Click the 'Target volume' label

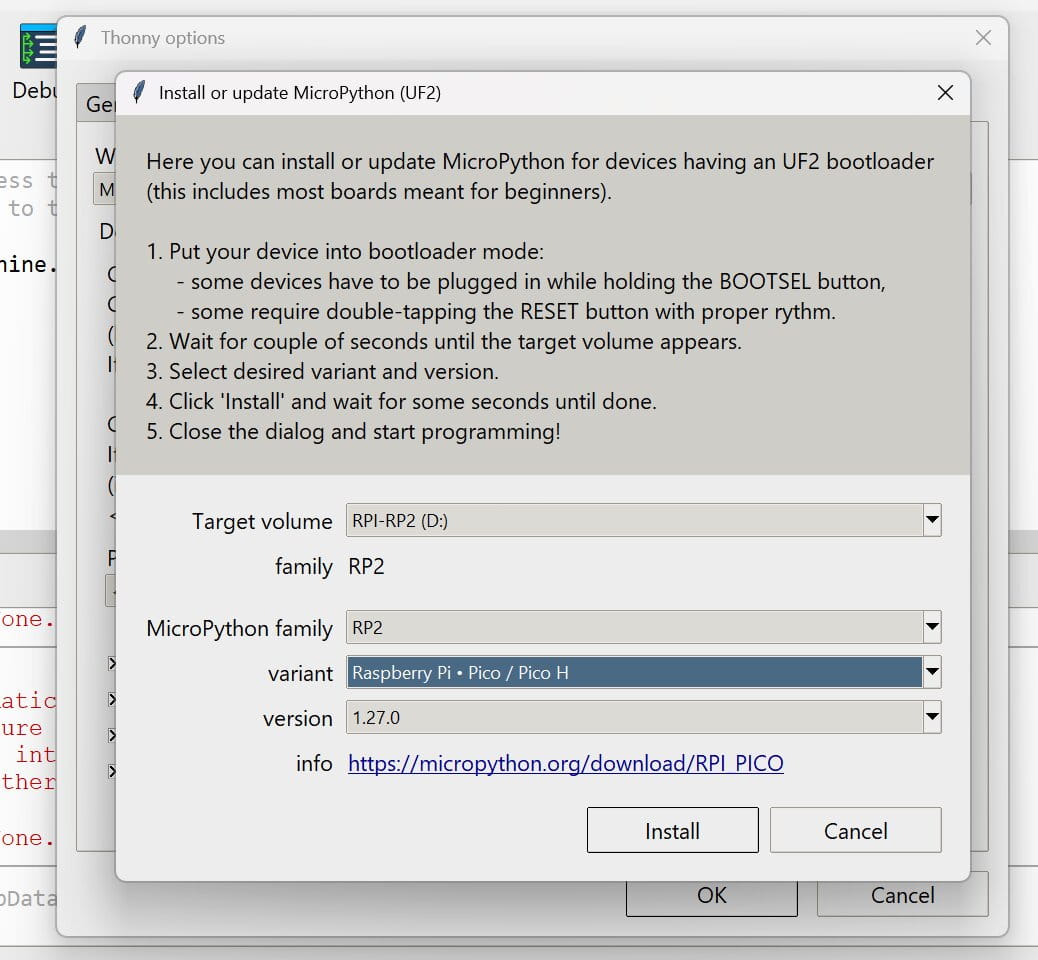pos(262,522)
